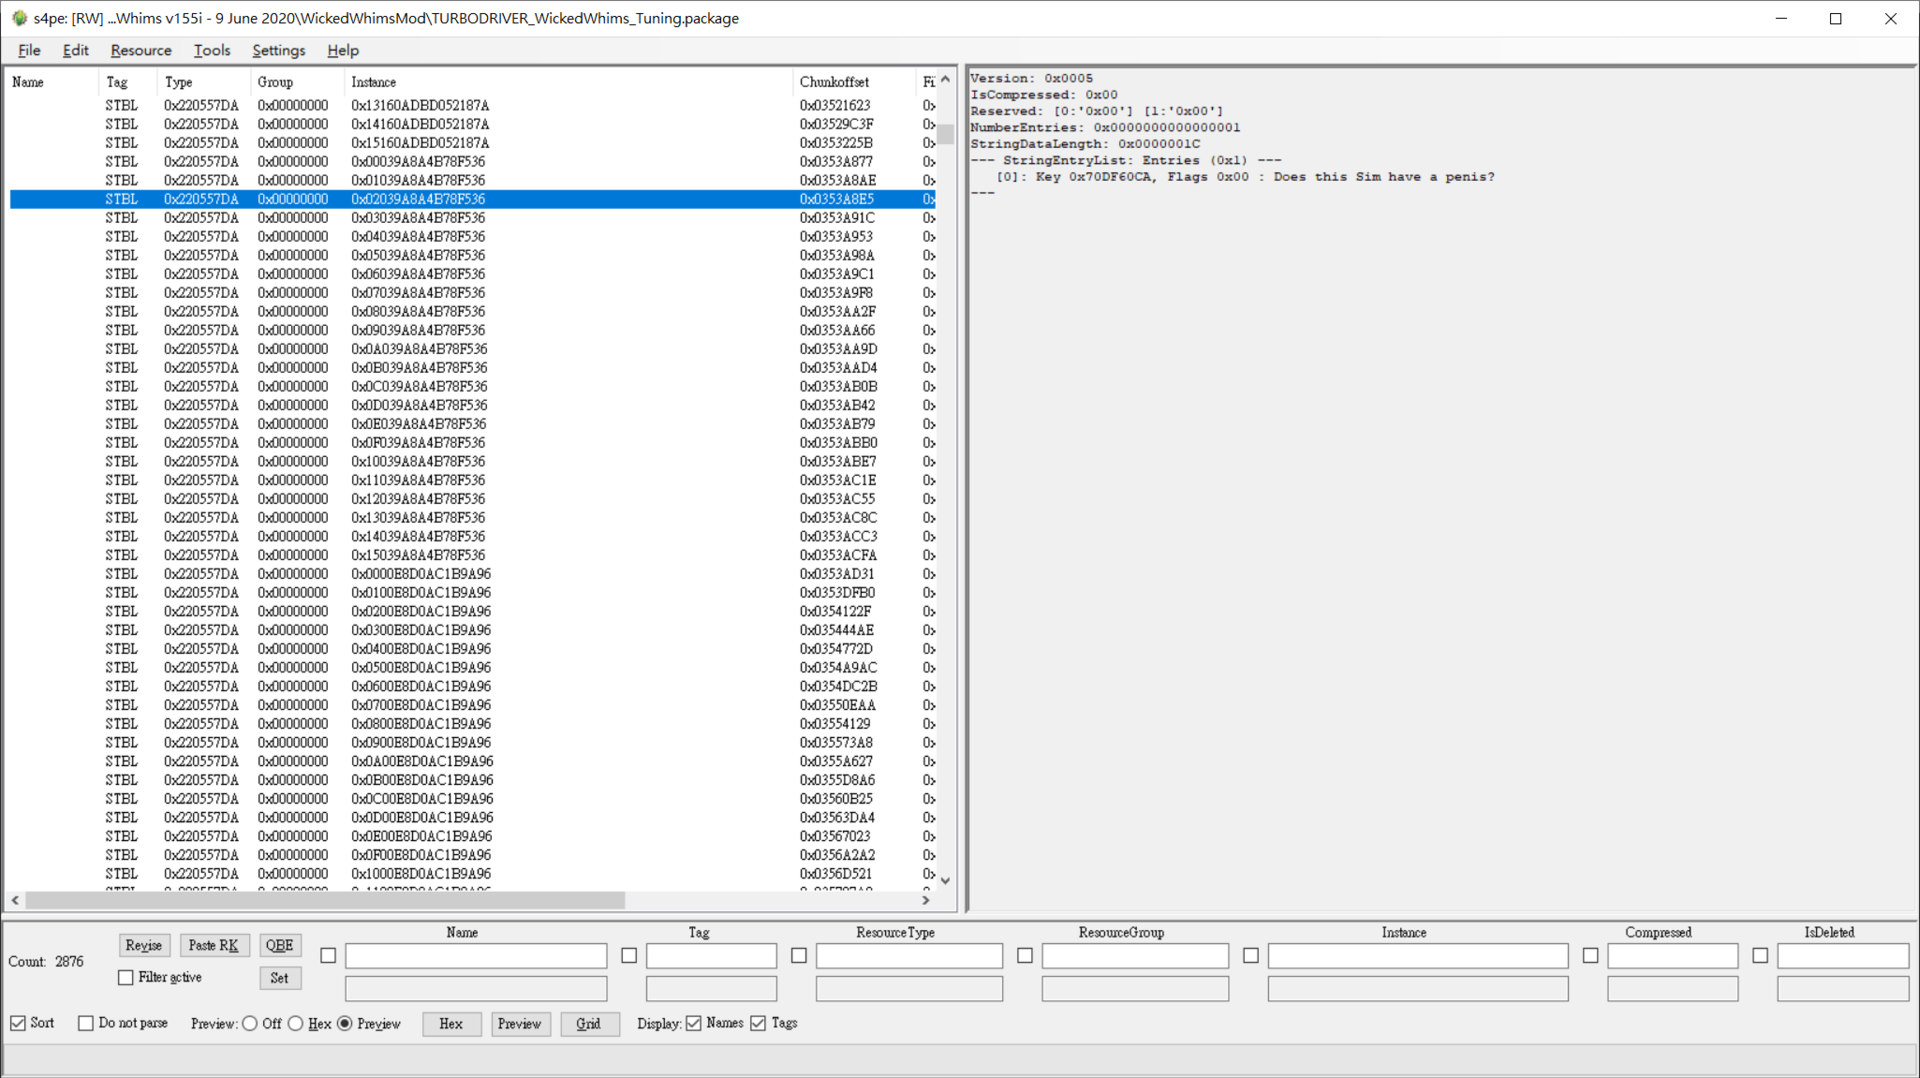Sort list by Instance column header
Screen dimensions: 1920x1078
pos(568,82)
